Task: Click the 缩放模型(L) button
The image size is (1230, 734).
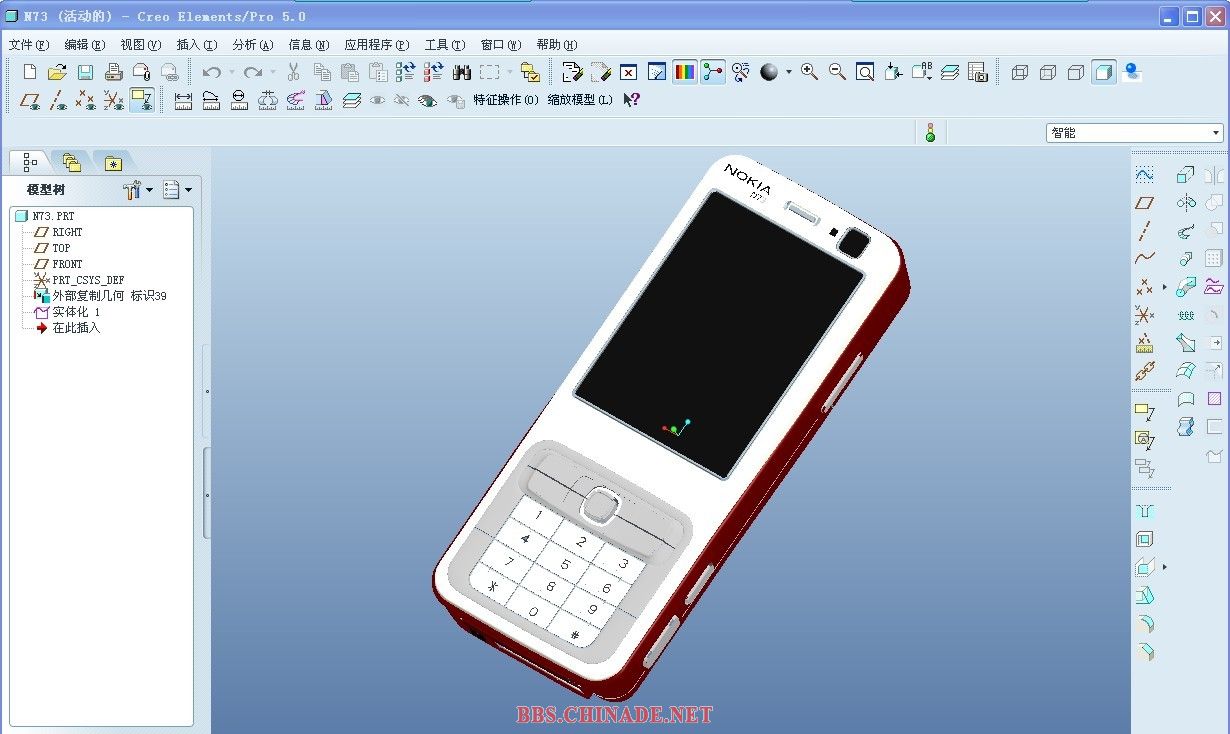Action: [x=580, y=100]
